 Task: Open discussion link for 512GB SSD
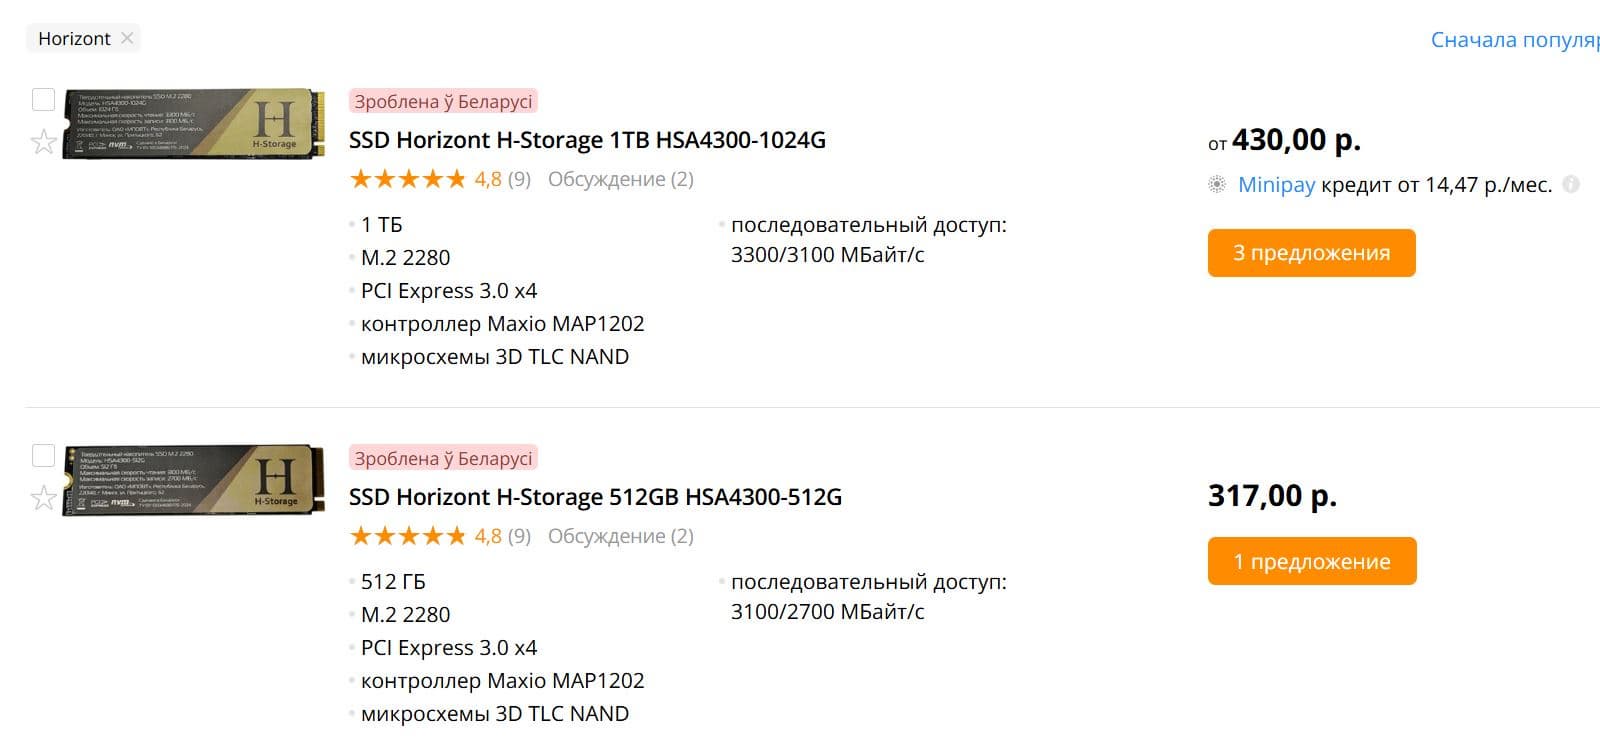(x=620, y=537)
